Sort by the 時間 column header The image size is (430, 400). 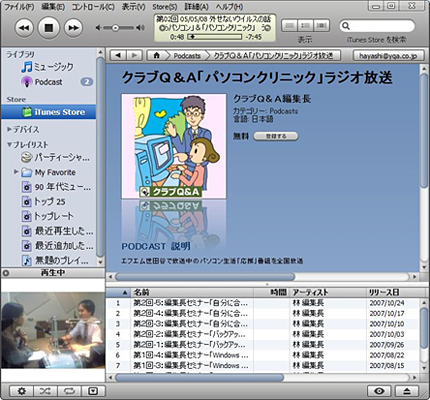272,292
